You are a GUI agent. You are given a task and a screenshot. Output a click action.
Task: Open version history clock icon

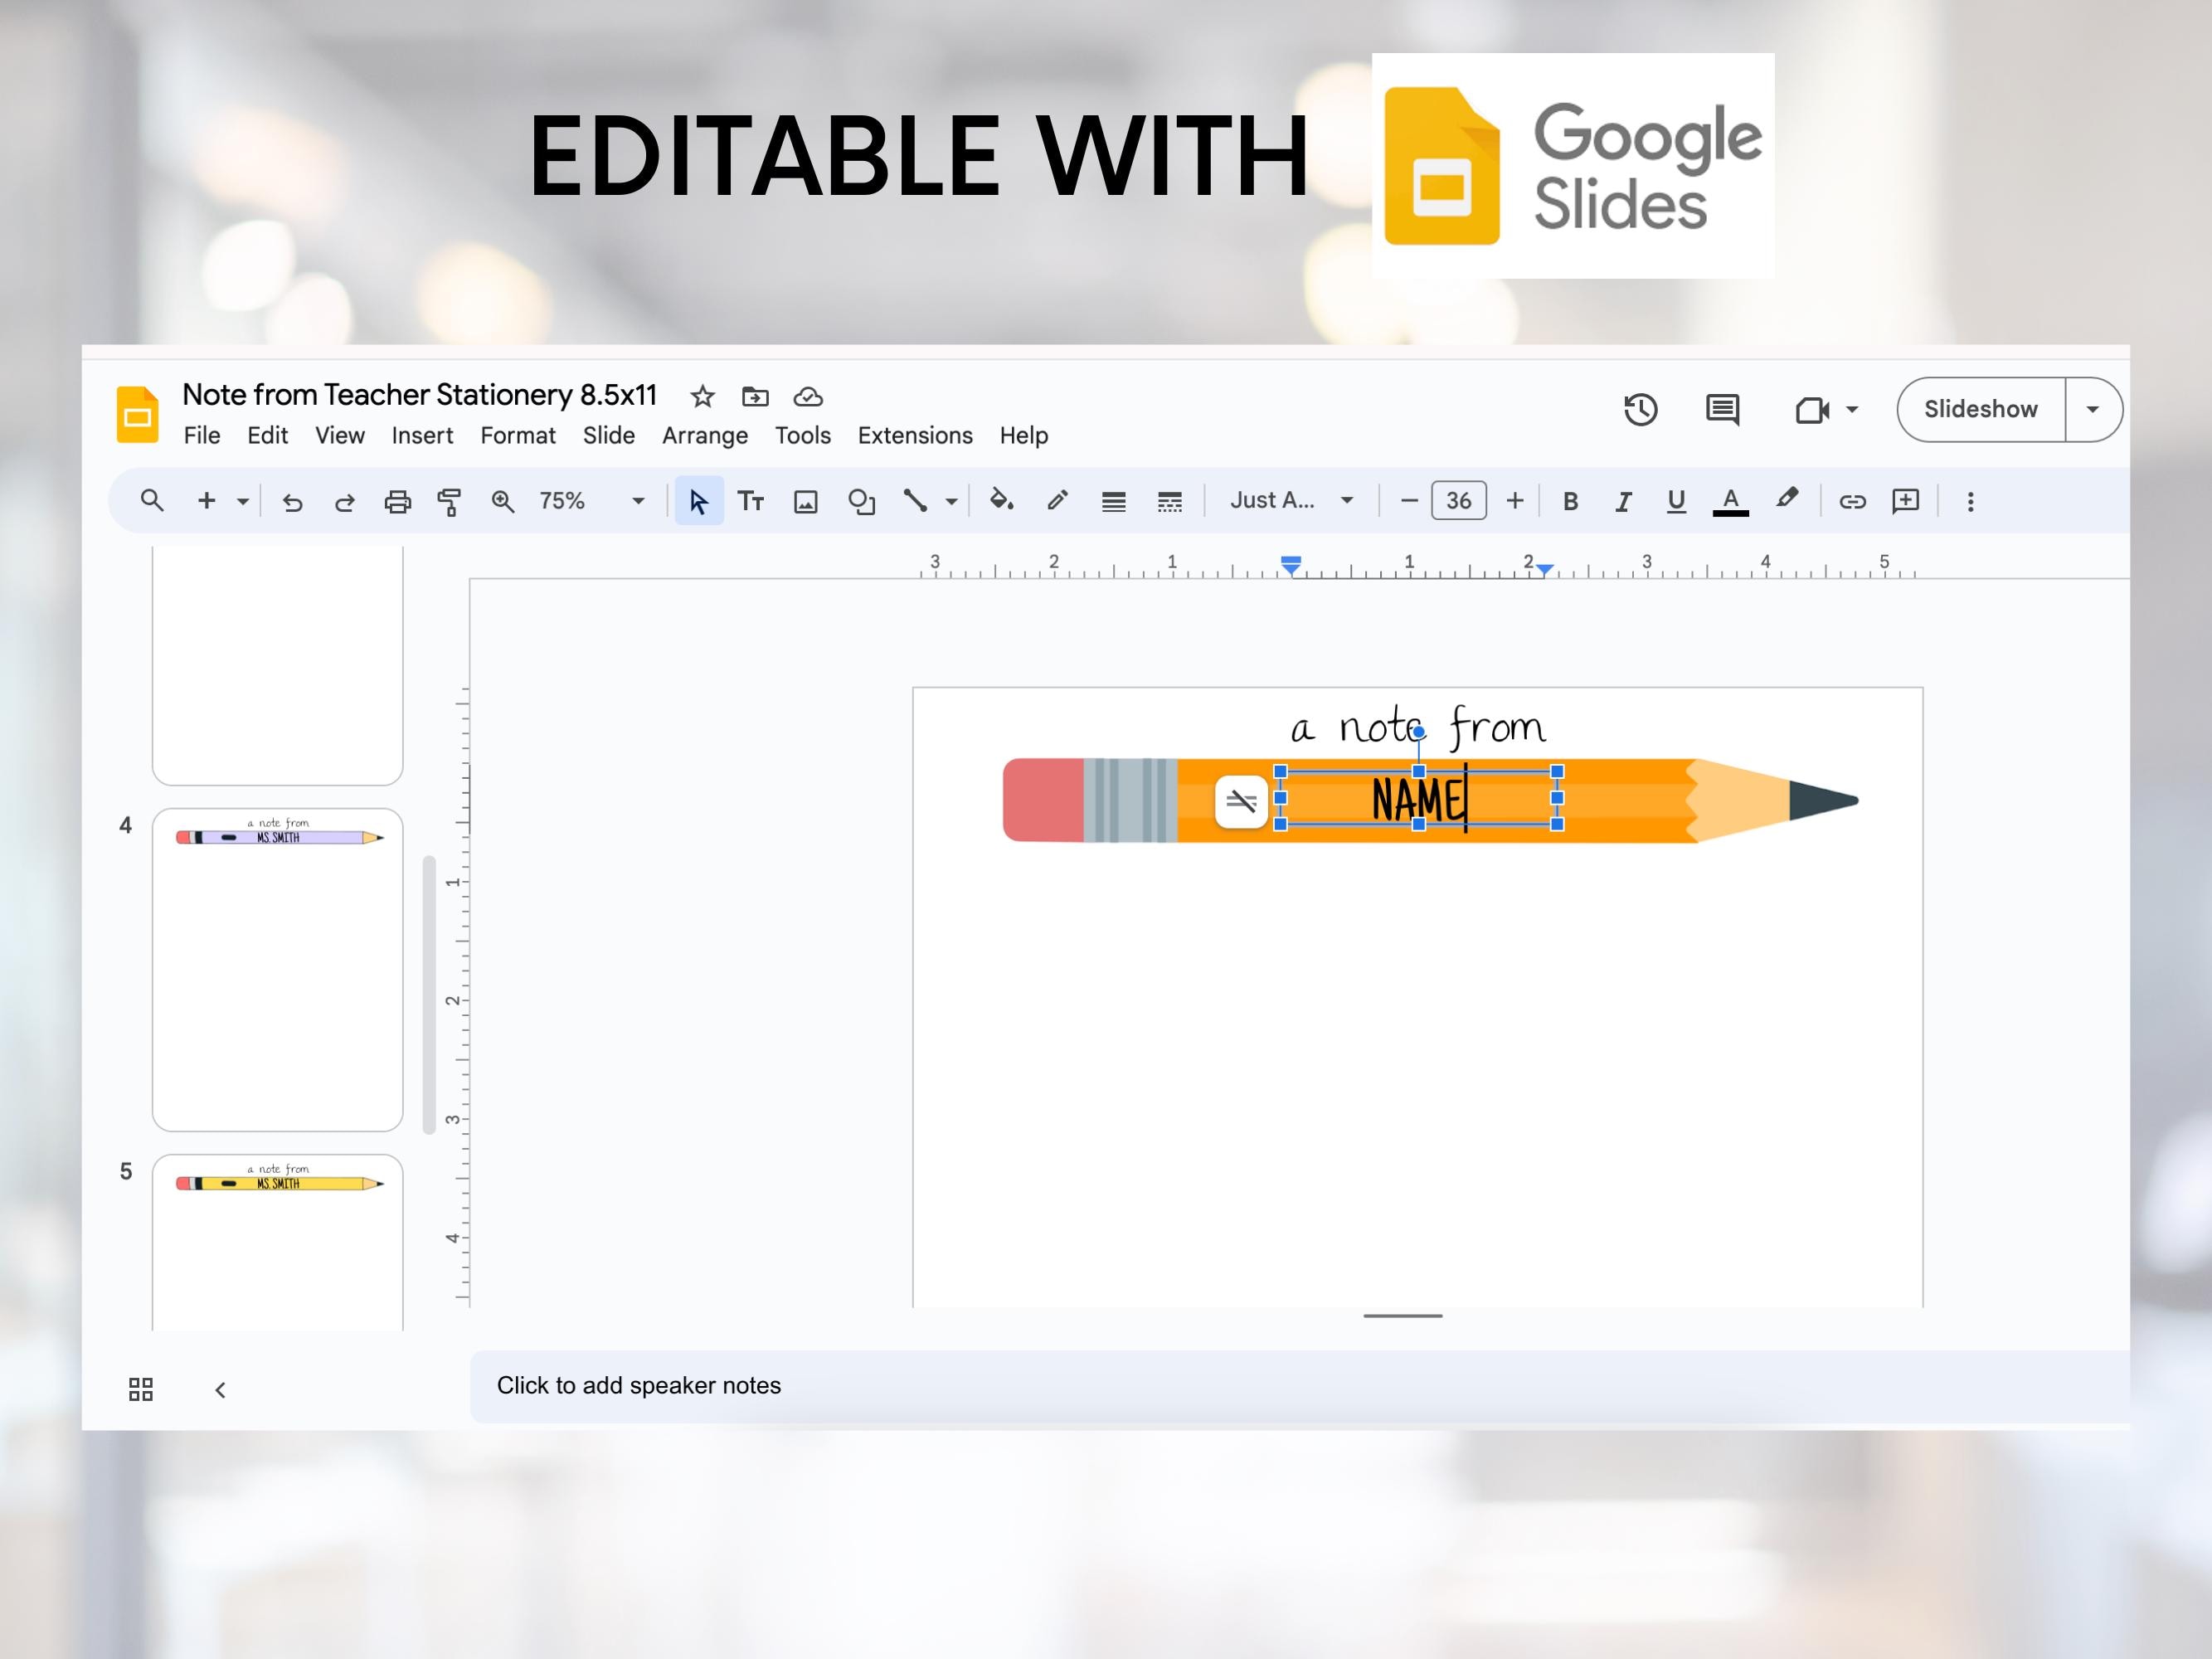coord(1641,409)
